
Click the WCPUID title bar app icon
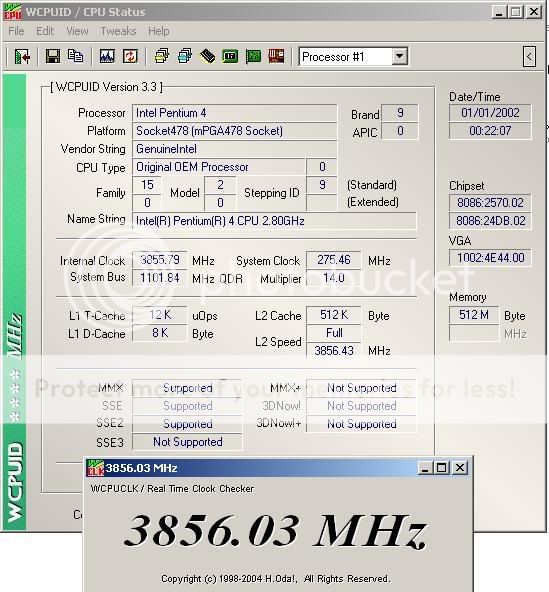(12, 12)
